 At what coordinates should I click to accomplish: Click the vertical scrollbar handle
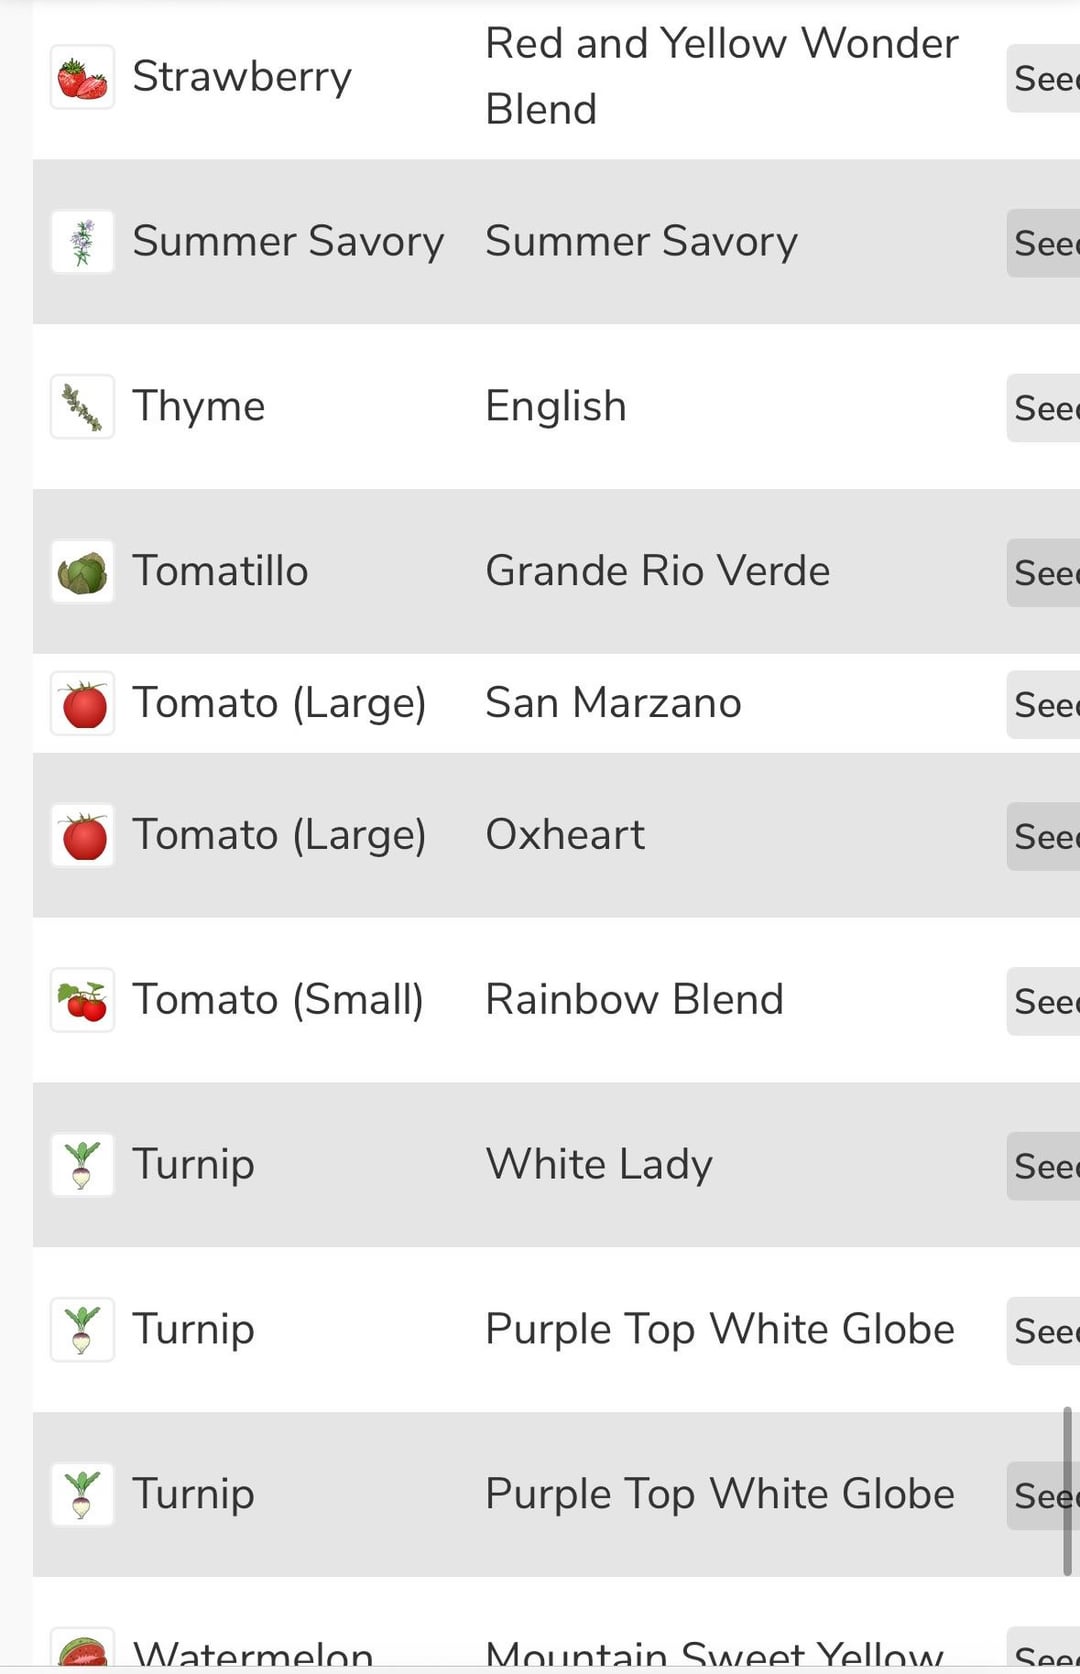(1067, 1490)
